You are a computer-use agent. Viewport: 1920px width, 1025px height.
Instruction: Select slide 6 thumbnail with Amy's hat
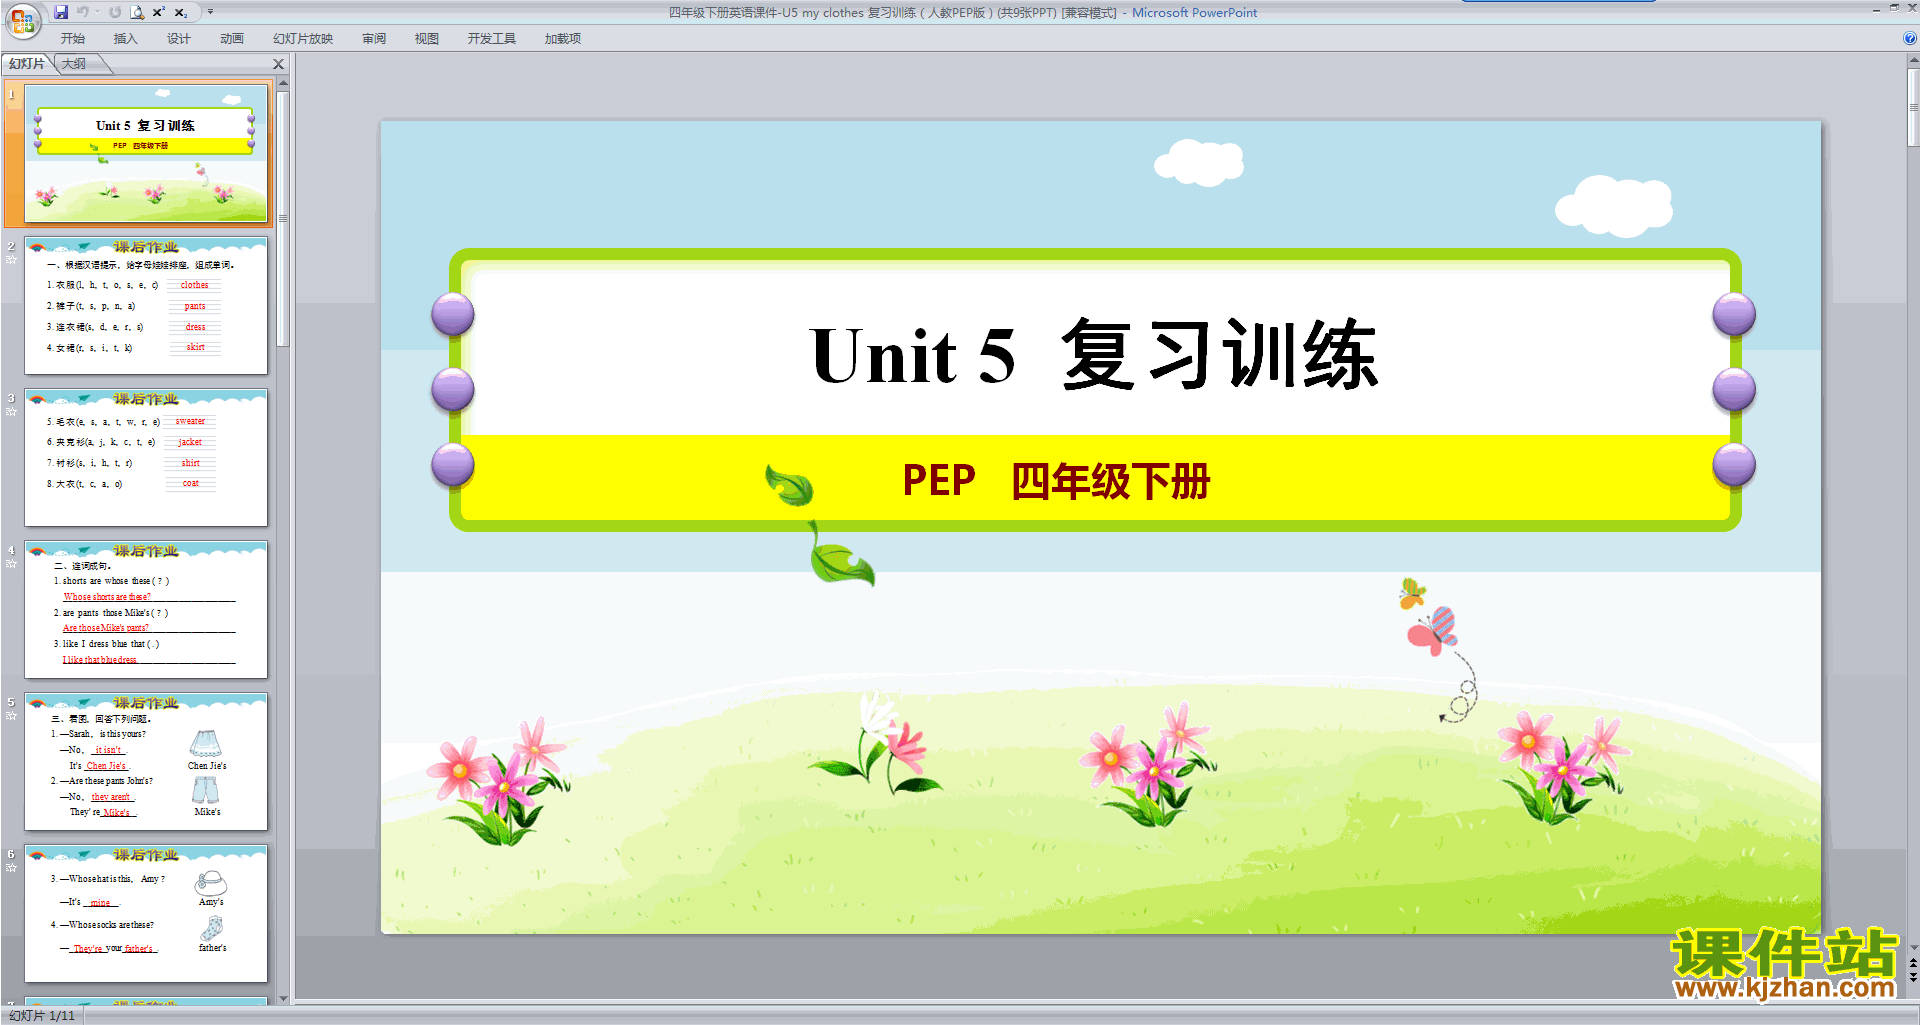point(146,913)
